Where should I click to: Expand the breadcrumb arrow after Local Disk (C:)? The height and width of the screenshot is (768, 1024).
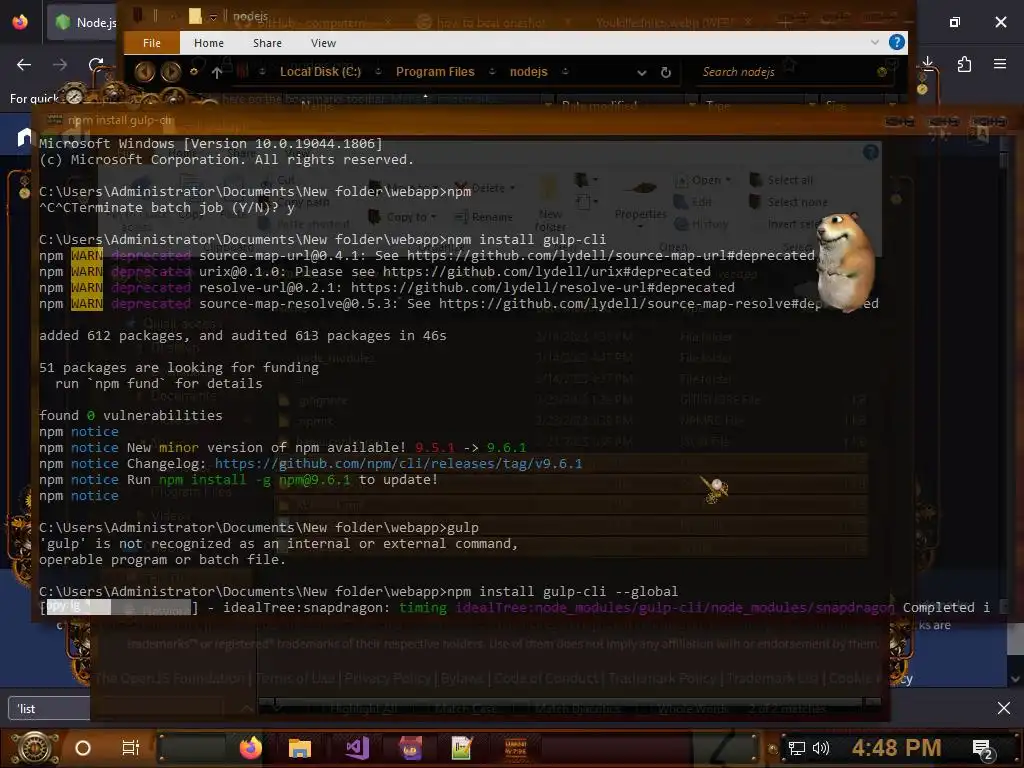(x=378, y=72)
